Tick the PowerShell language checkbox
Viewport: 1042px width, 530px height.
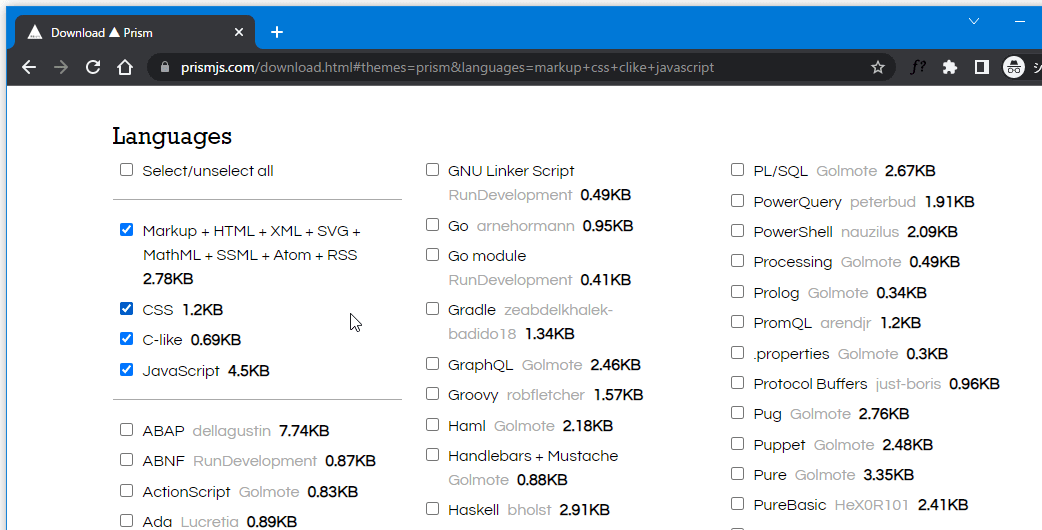(x=737, y=231)
